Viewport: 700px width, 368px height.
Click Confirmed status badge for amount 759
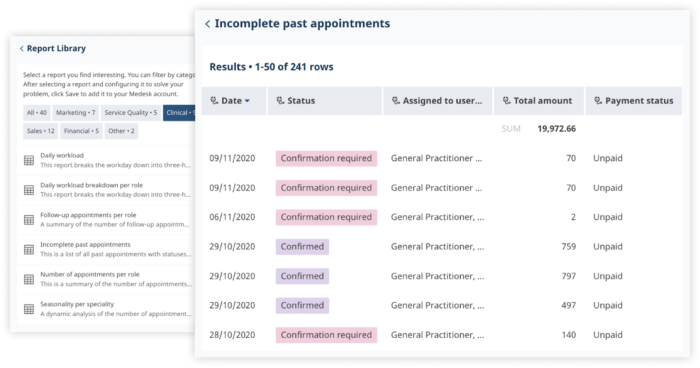(302, 247)
